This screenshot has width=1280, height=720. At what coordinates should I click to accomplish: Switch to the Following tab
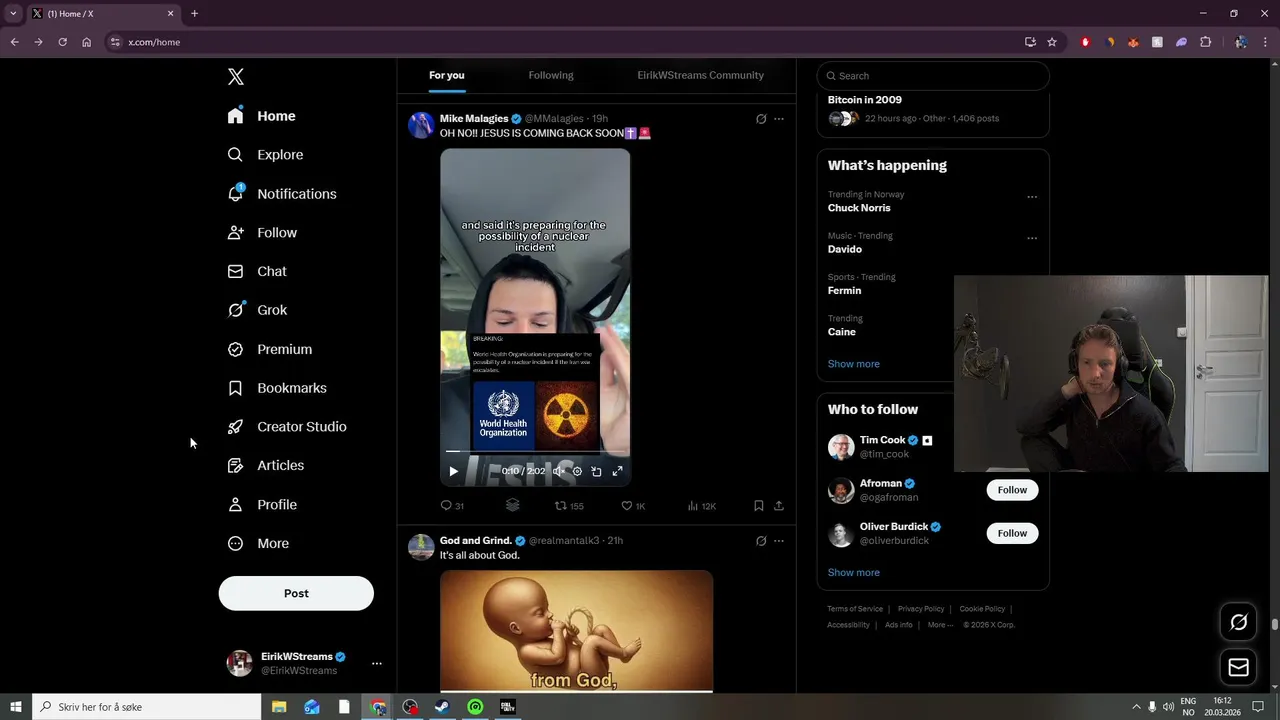pyautogui.click(x=551, y=75)
